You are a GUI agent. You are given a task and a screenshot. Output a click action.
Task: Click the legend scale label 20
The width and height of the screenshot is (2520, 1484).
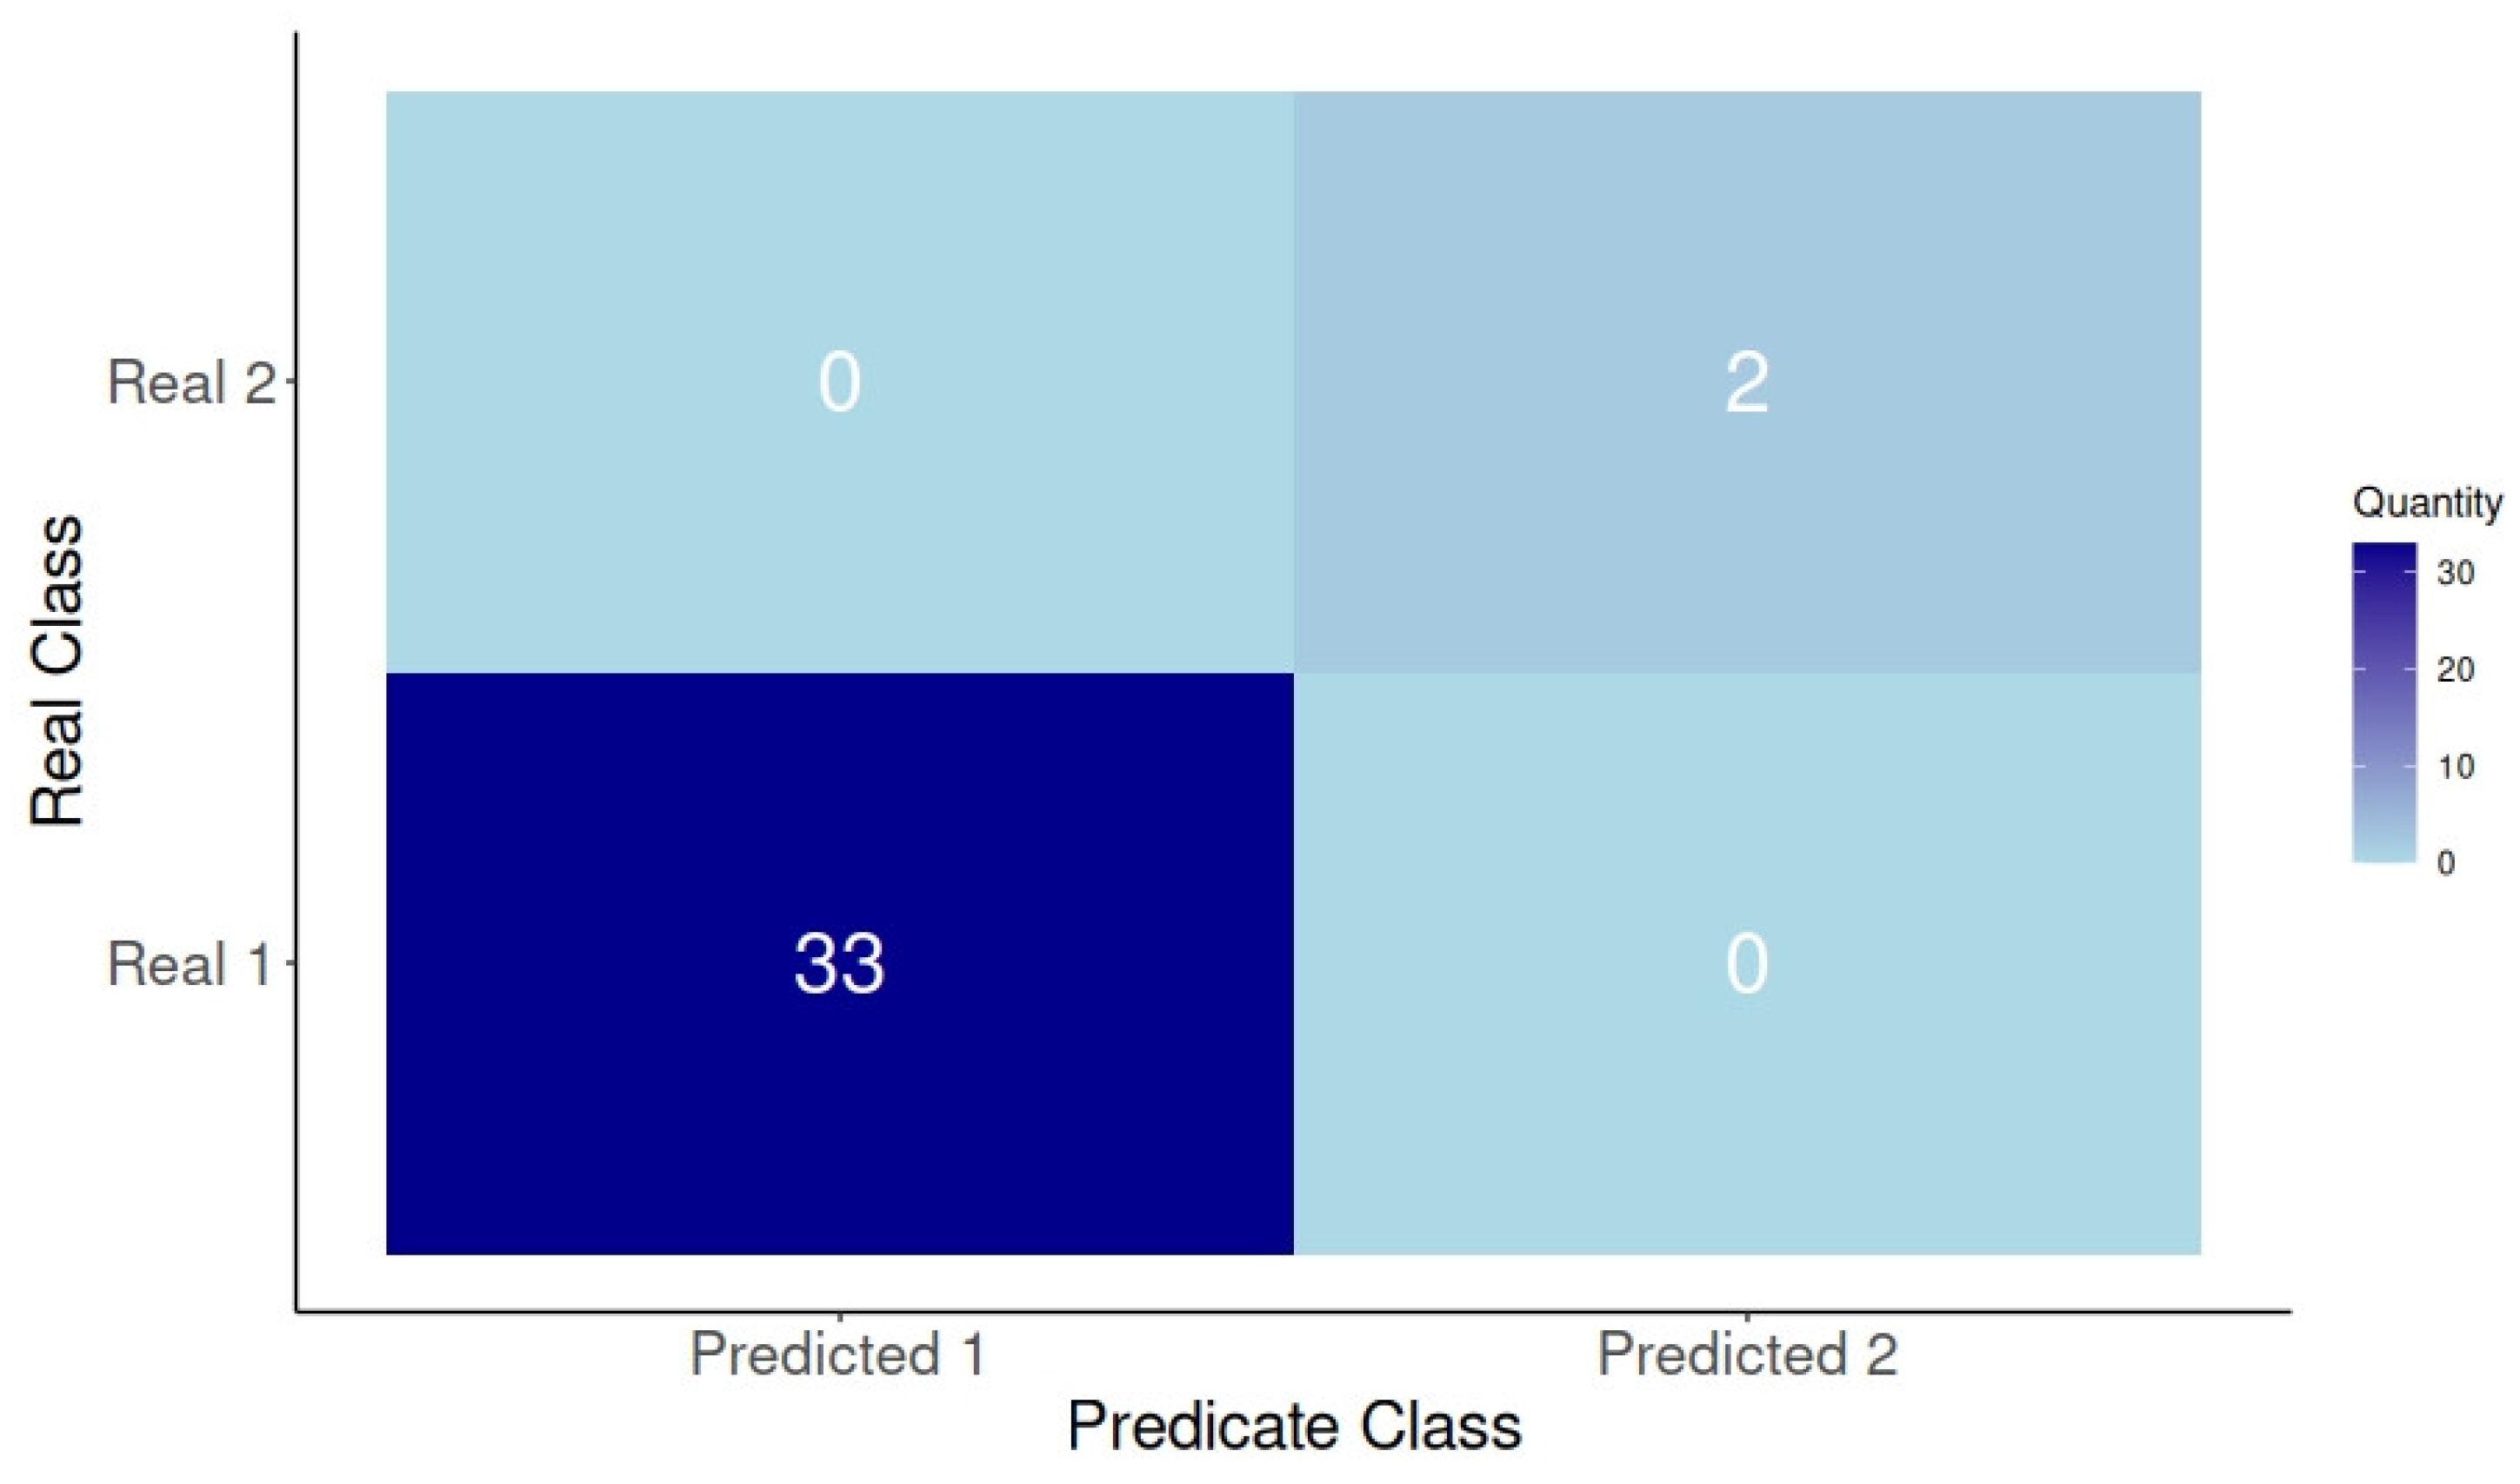(x=2455, y=669)
